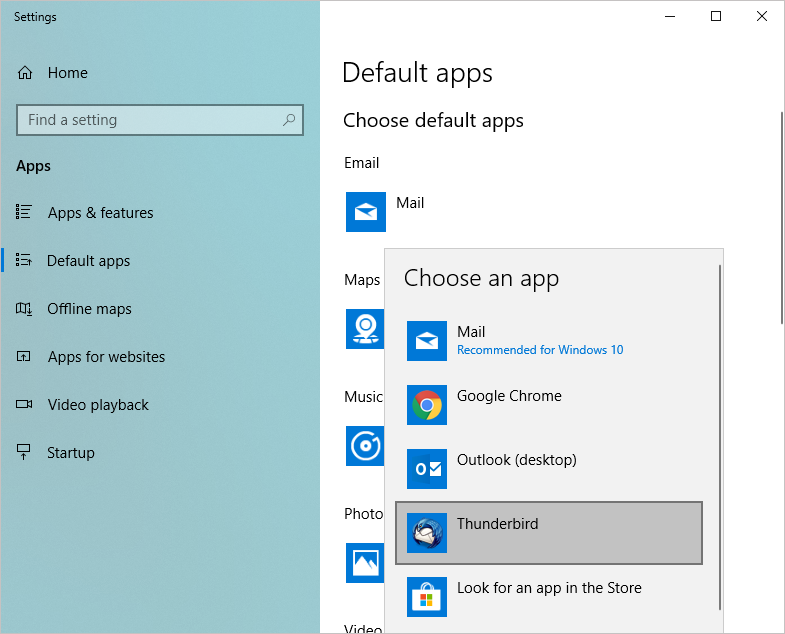The width and height of the screenshot is (785, 634).
Task: Open current Email default app Mail
Action: coord(366,212)
